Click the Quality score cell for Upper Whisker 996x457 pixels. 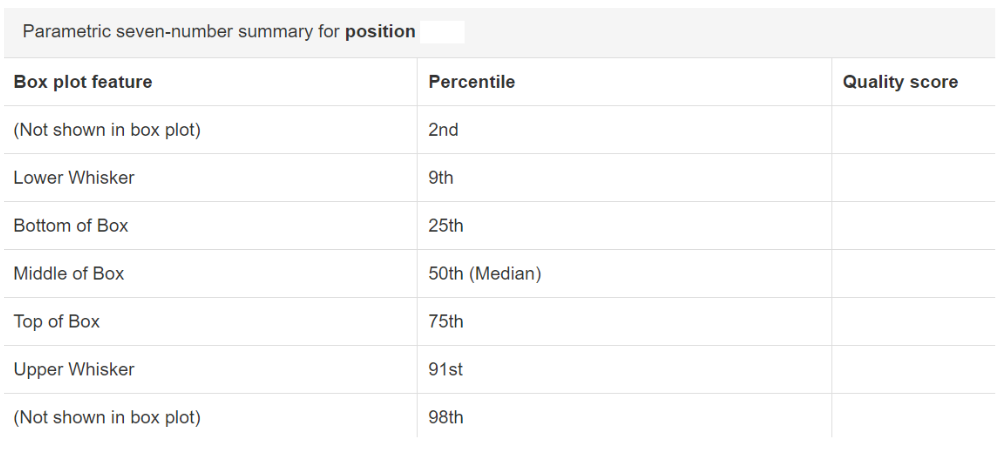point(912,370)
